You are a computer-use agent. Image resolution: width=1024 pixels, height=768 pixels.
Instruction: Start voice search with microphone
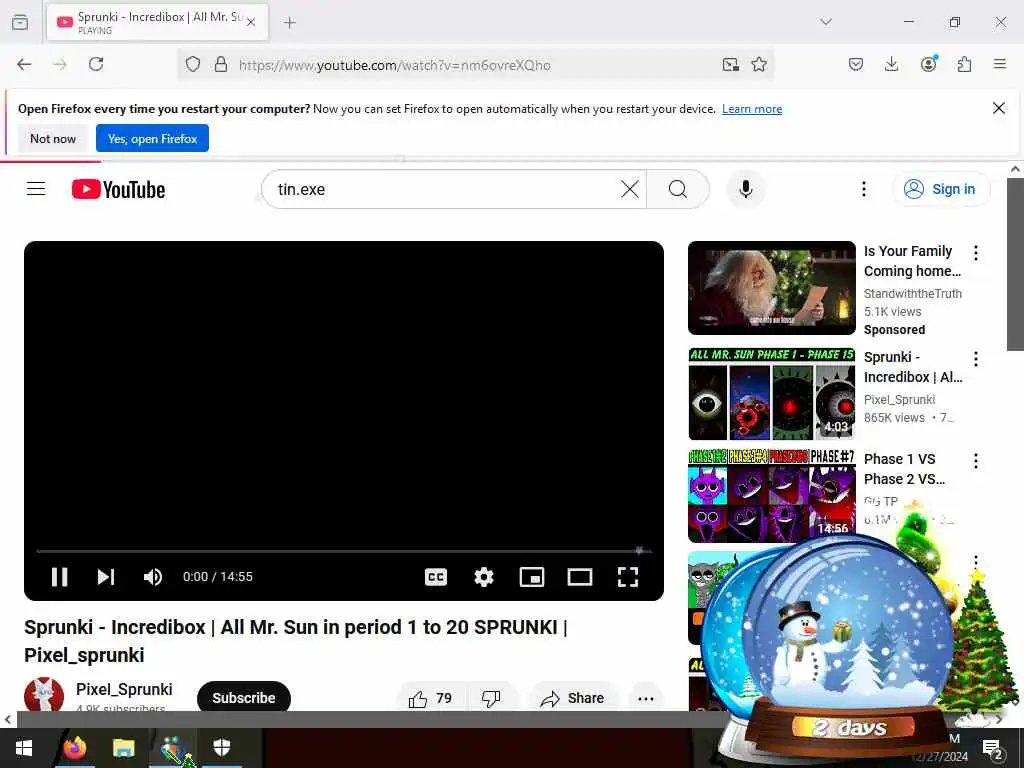(x=746, y=189)
